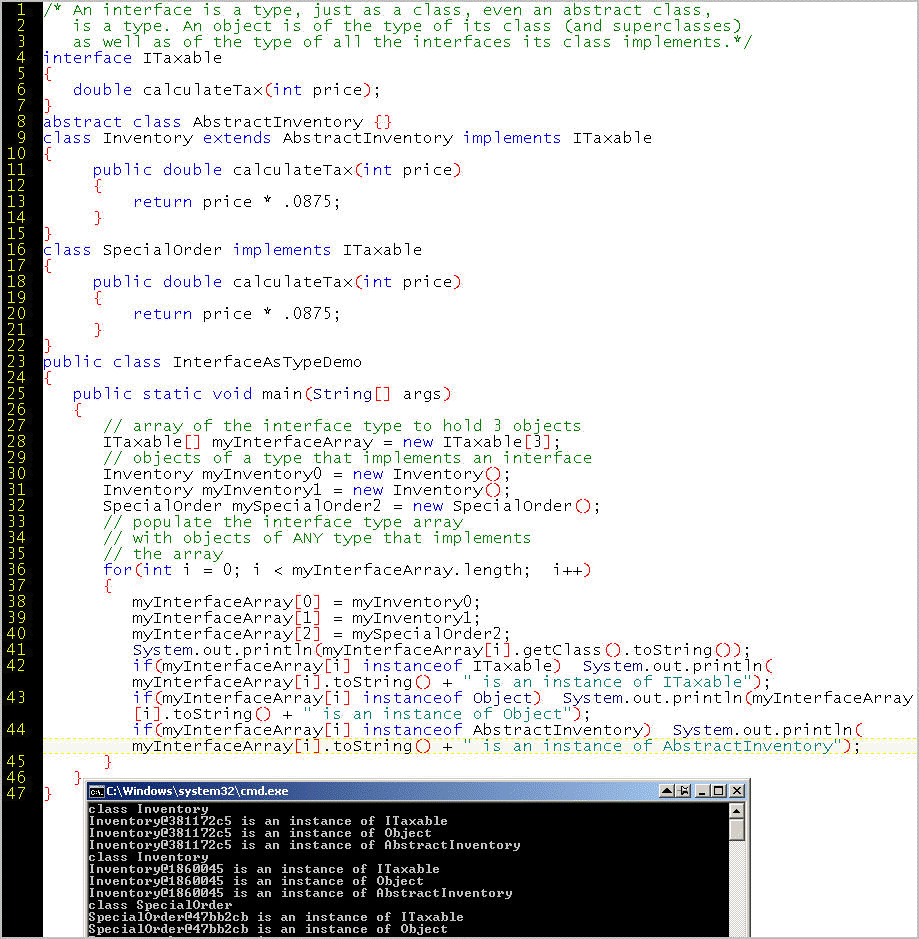Click output 'Inventory@381172c5 is an instance of ITaxable'
The height and width of the screenshot is (939, 919).
[x=268, y=821]
